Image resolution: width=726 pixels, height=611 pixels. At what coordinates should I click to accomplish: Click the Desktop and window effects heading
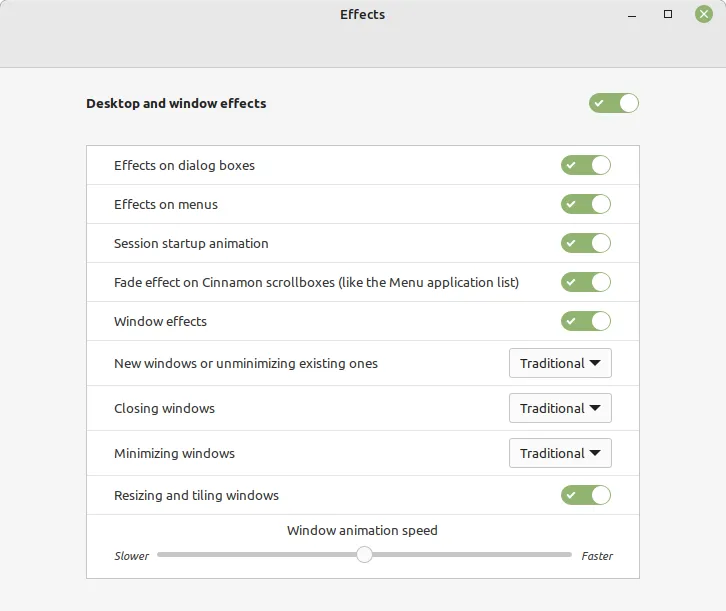(176, 103)
